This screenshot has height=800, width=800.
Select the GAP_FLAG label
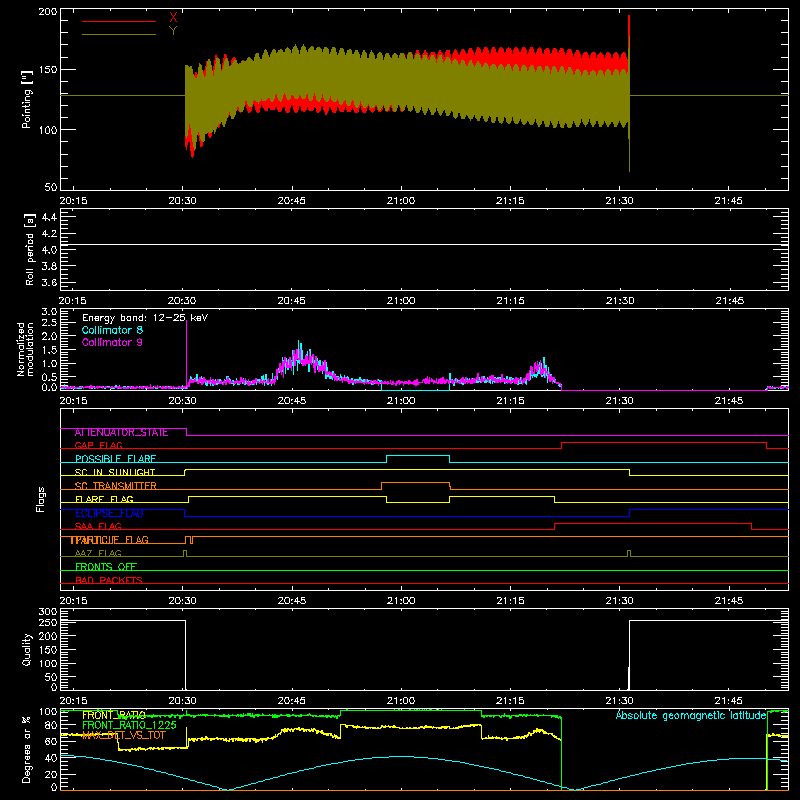coord(98,445)
